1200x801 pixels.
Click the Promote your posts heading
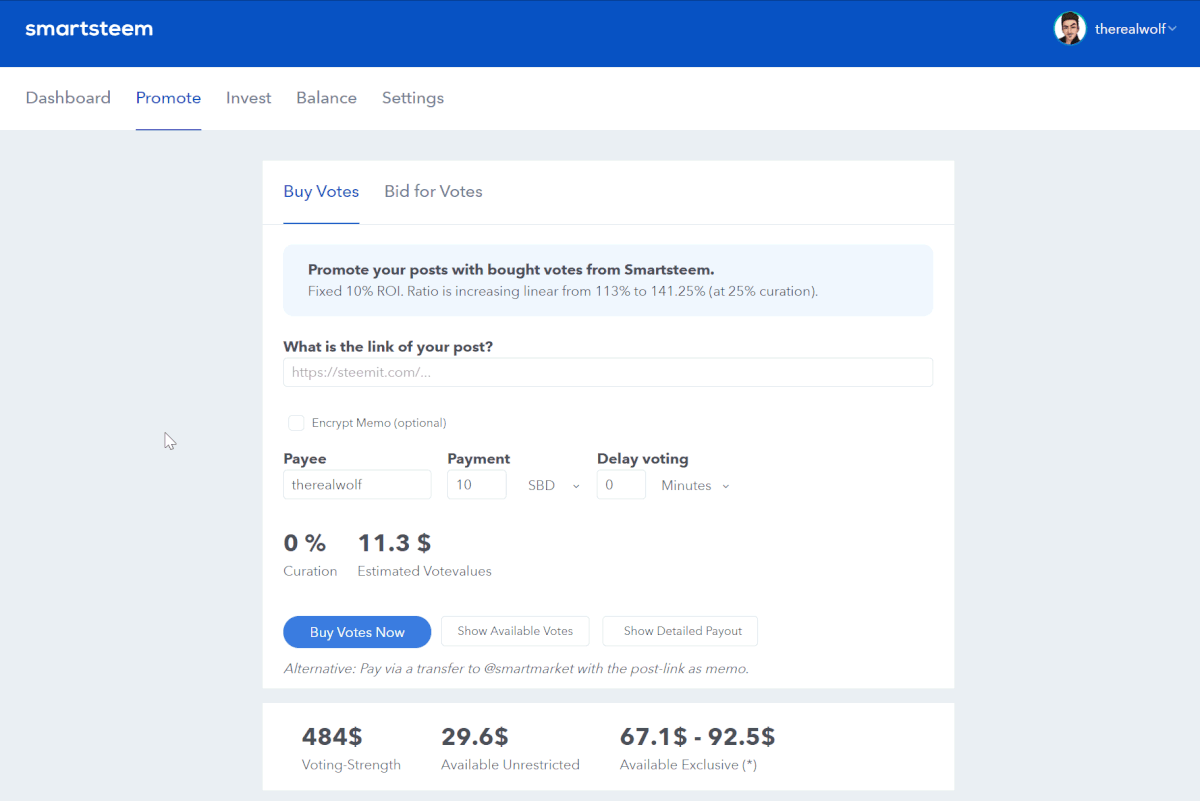[x=511, y=270]
